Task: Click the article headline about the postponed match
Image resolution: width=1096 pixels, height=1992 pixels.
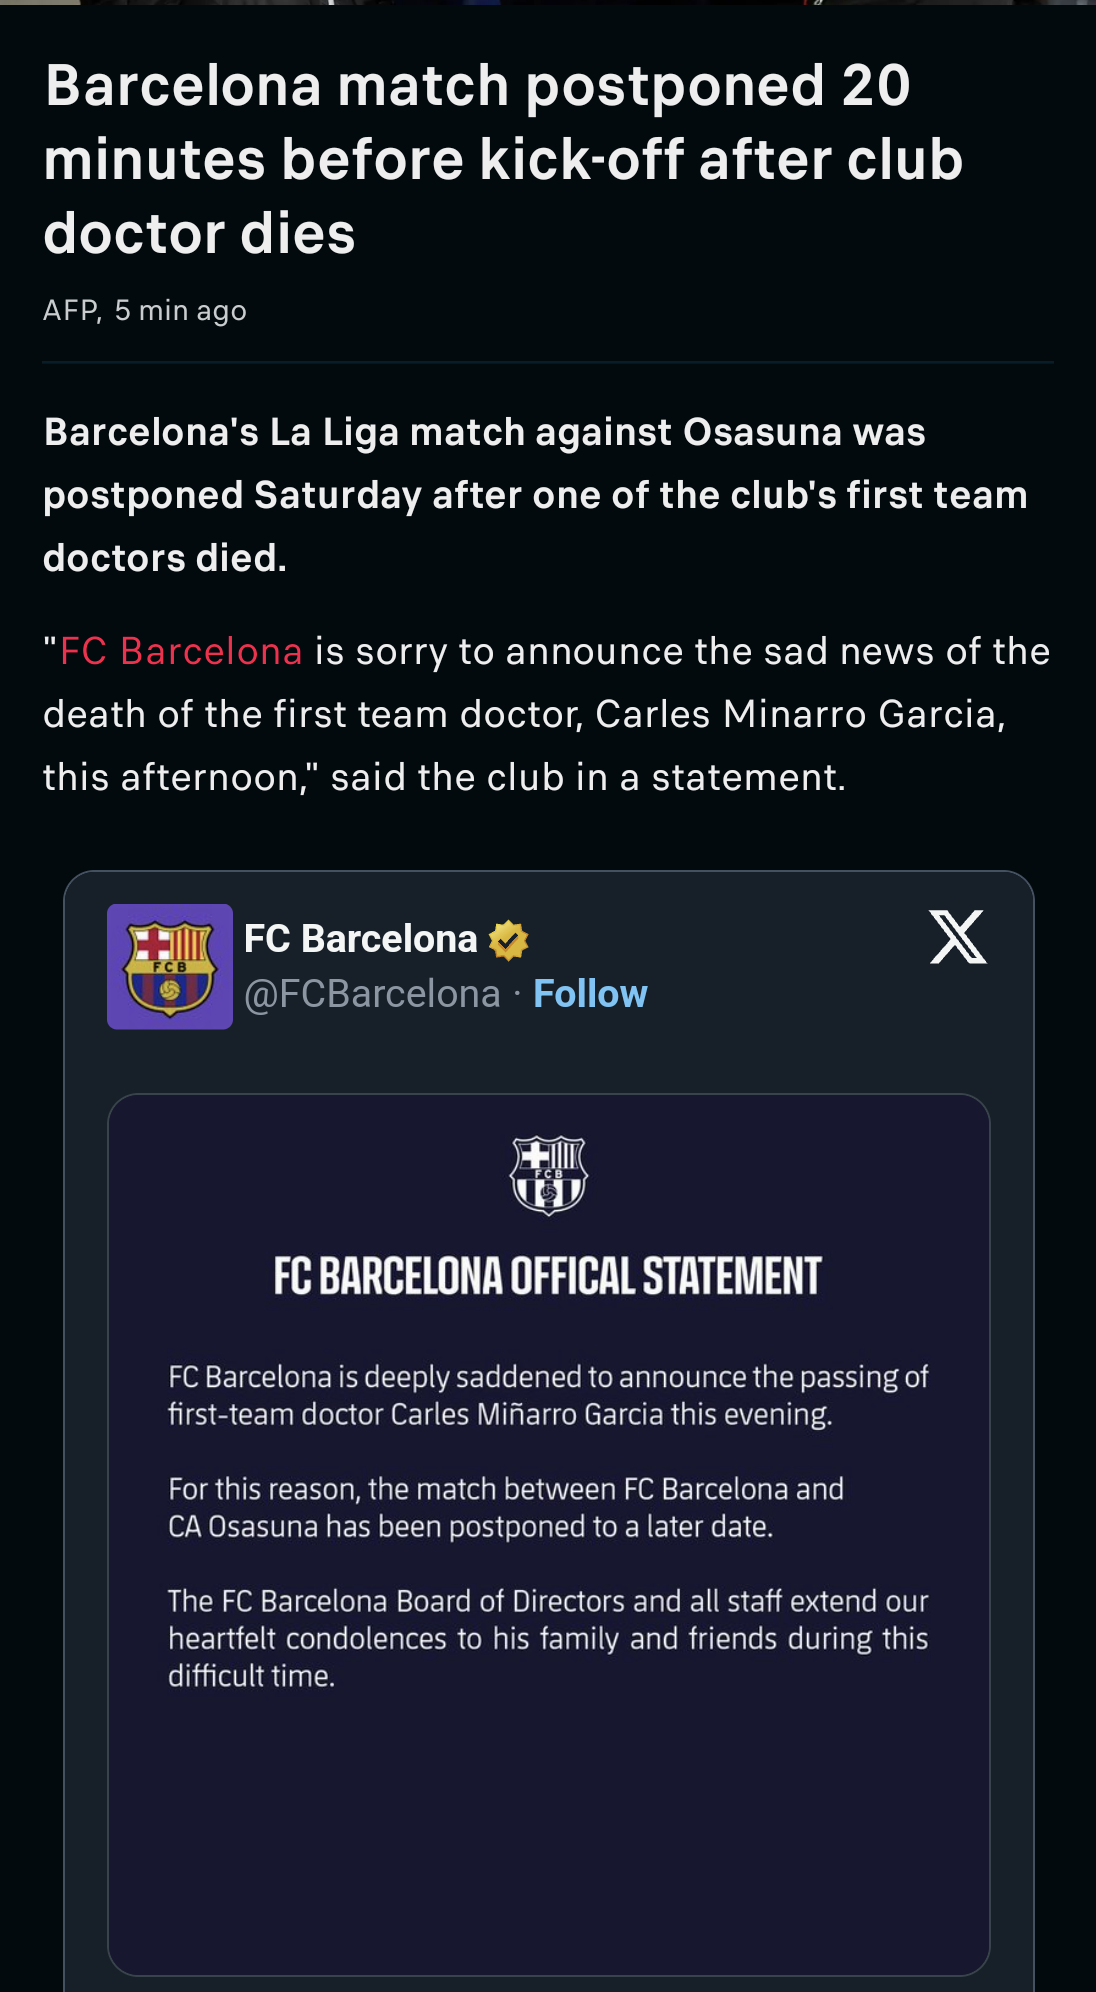Action: (503, 159)
